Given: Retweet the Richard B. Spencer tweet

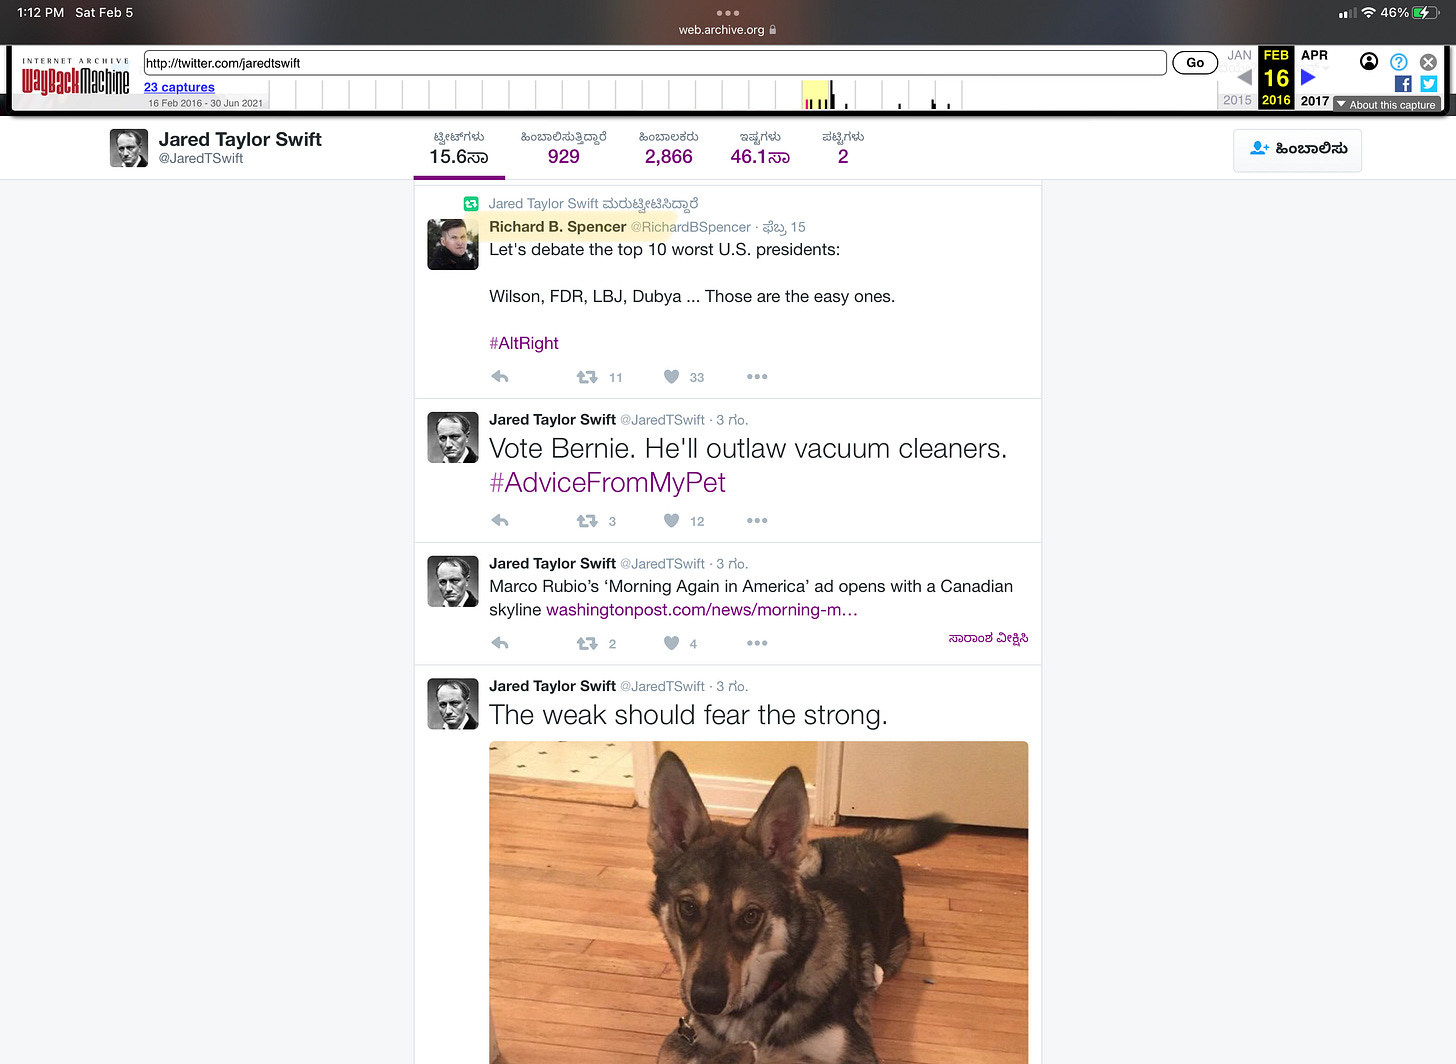Looking at the screenshot, I should pyautogui.click(x=587, y=377).
